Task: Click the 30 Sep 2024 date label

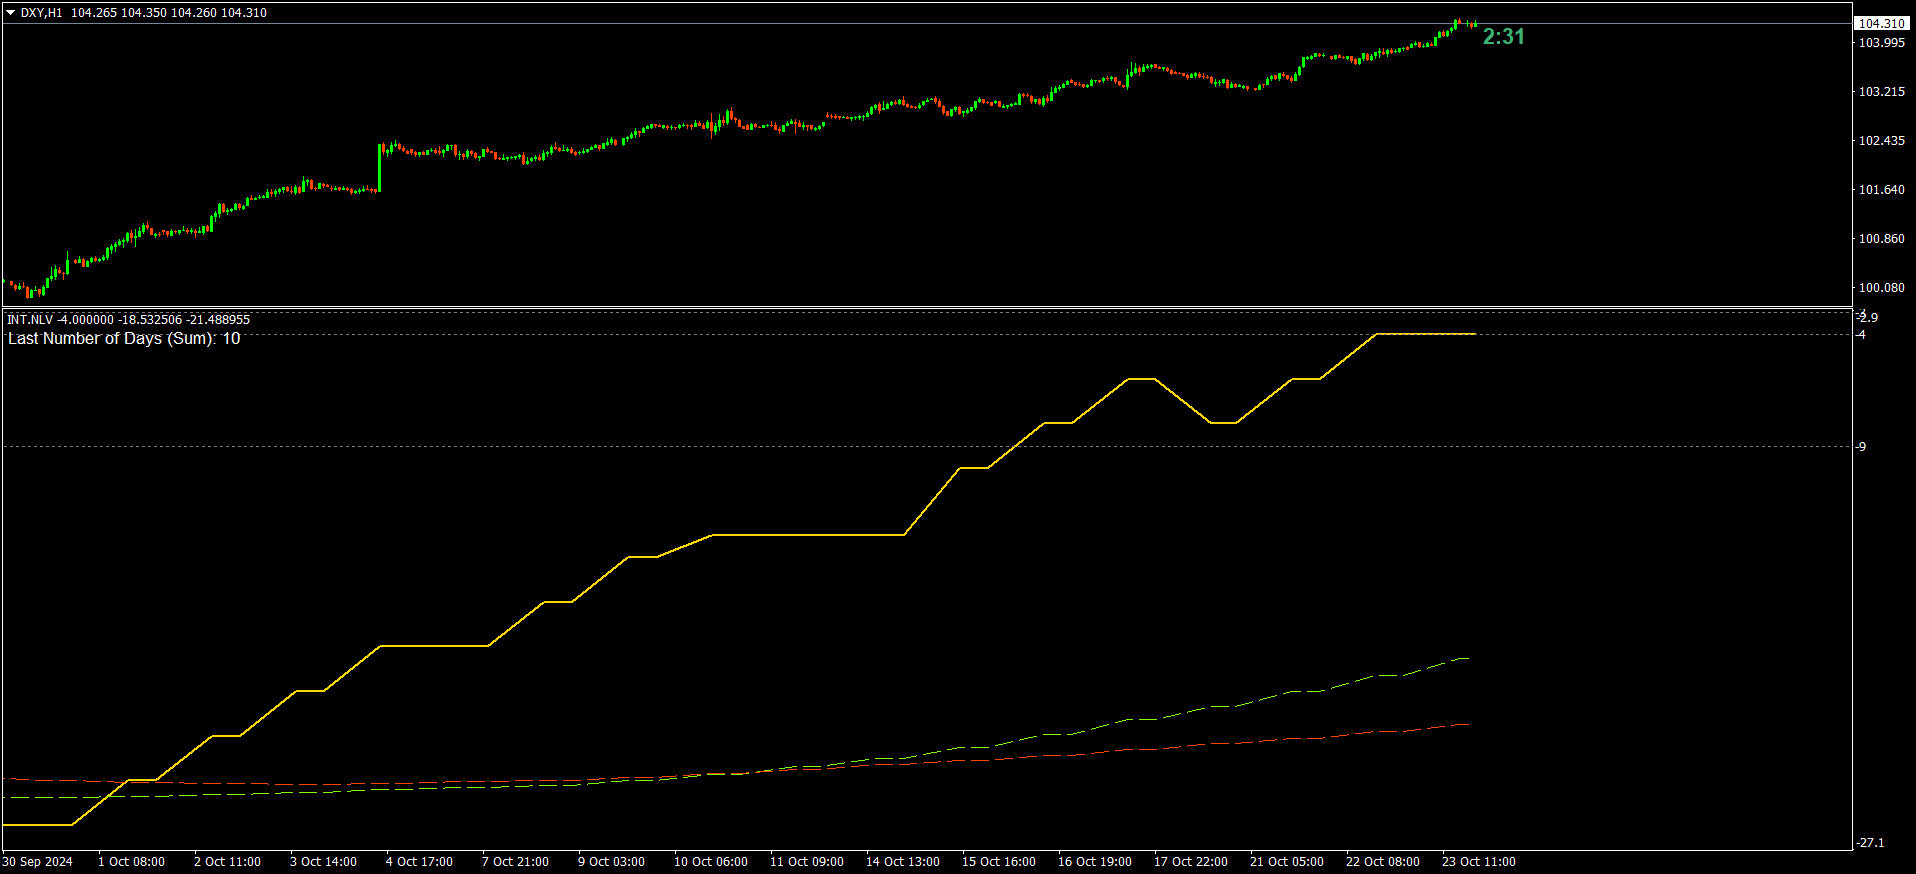Action: coord(37,862)
